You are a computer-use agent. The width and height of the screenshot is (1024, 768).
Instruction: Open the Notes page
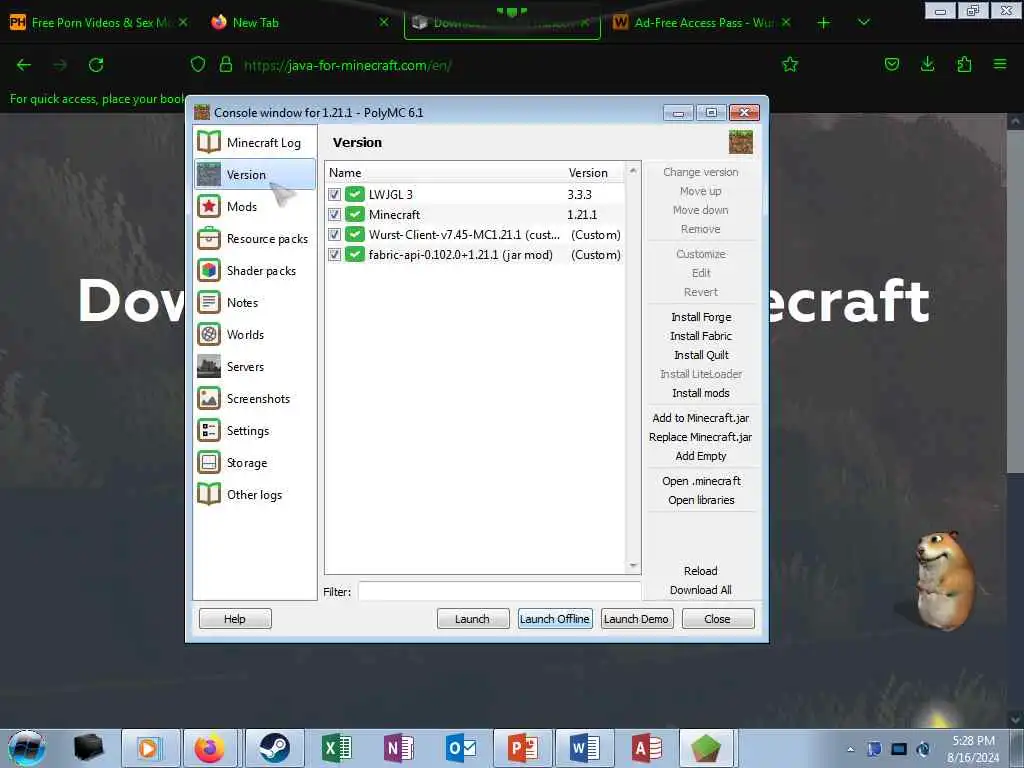(x=255, y=302)
